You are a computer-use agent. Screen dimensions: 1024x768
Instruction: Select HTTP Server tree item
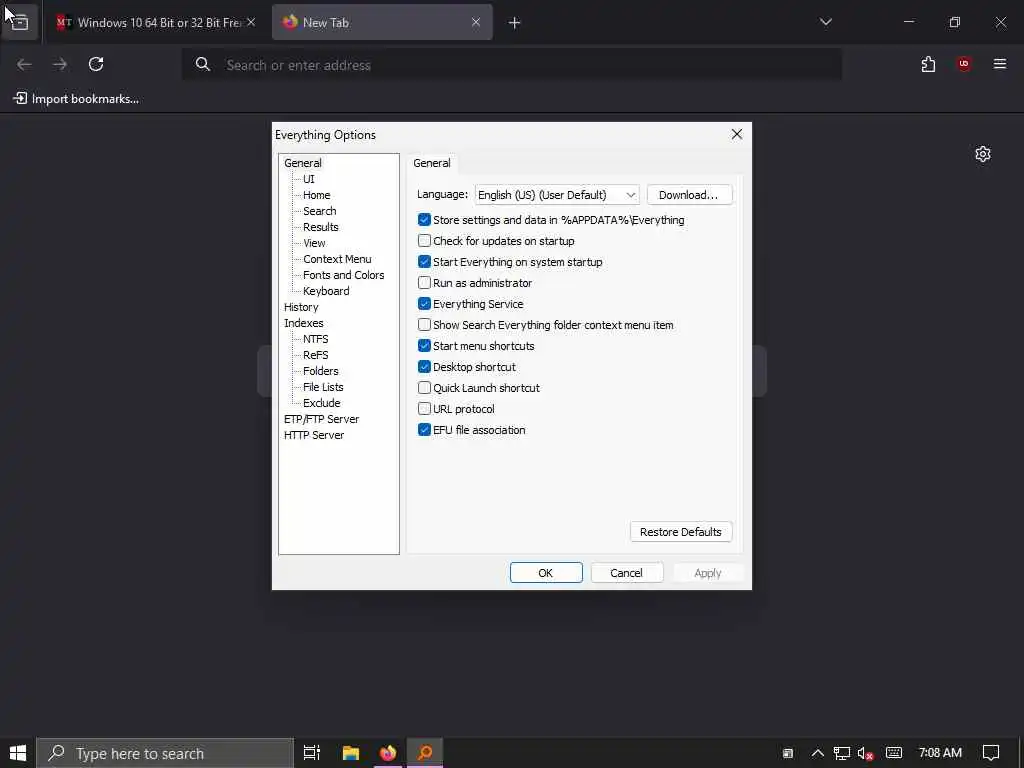pyautogui.click(x=313, y=435)
